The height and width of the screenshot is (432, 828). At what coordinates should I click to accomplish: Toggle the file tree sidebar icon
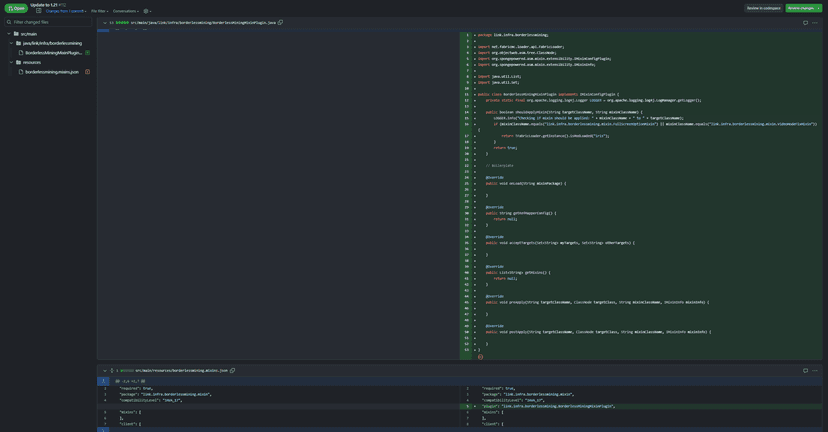[39, 11]
